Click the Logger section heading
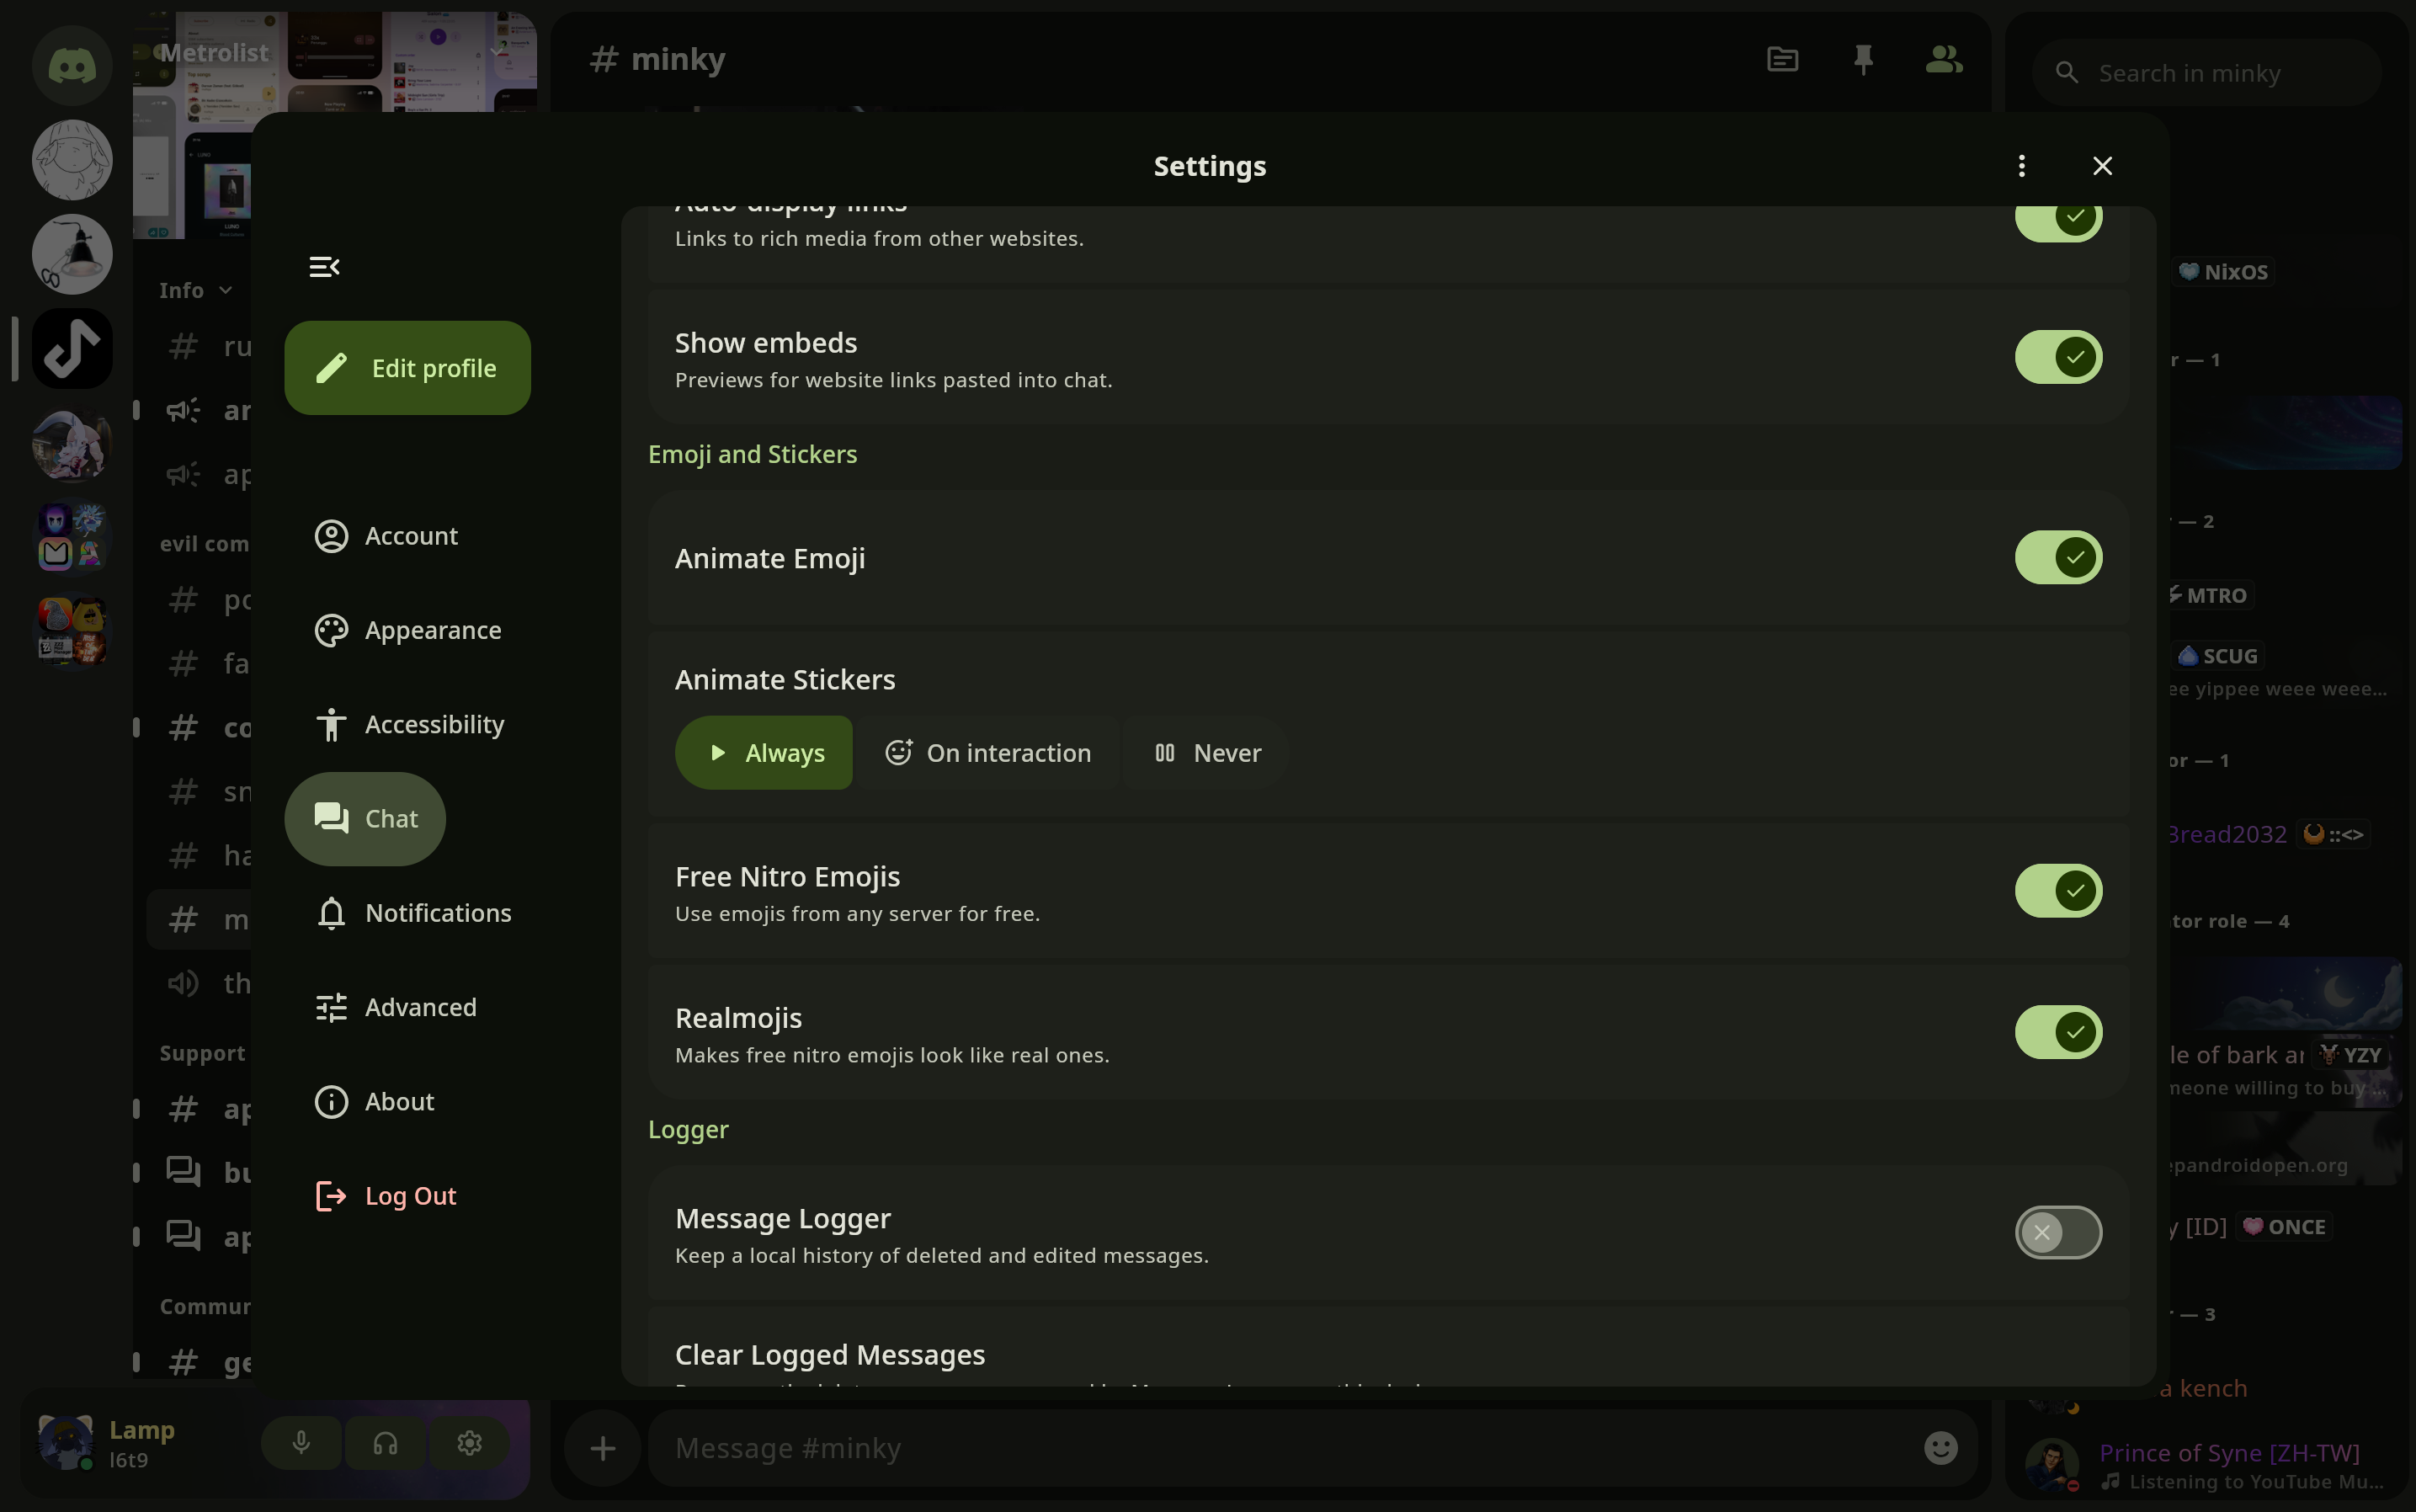The height and width of the screenshot is (1512, 2416). coord(688,1129)
